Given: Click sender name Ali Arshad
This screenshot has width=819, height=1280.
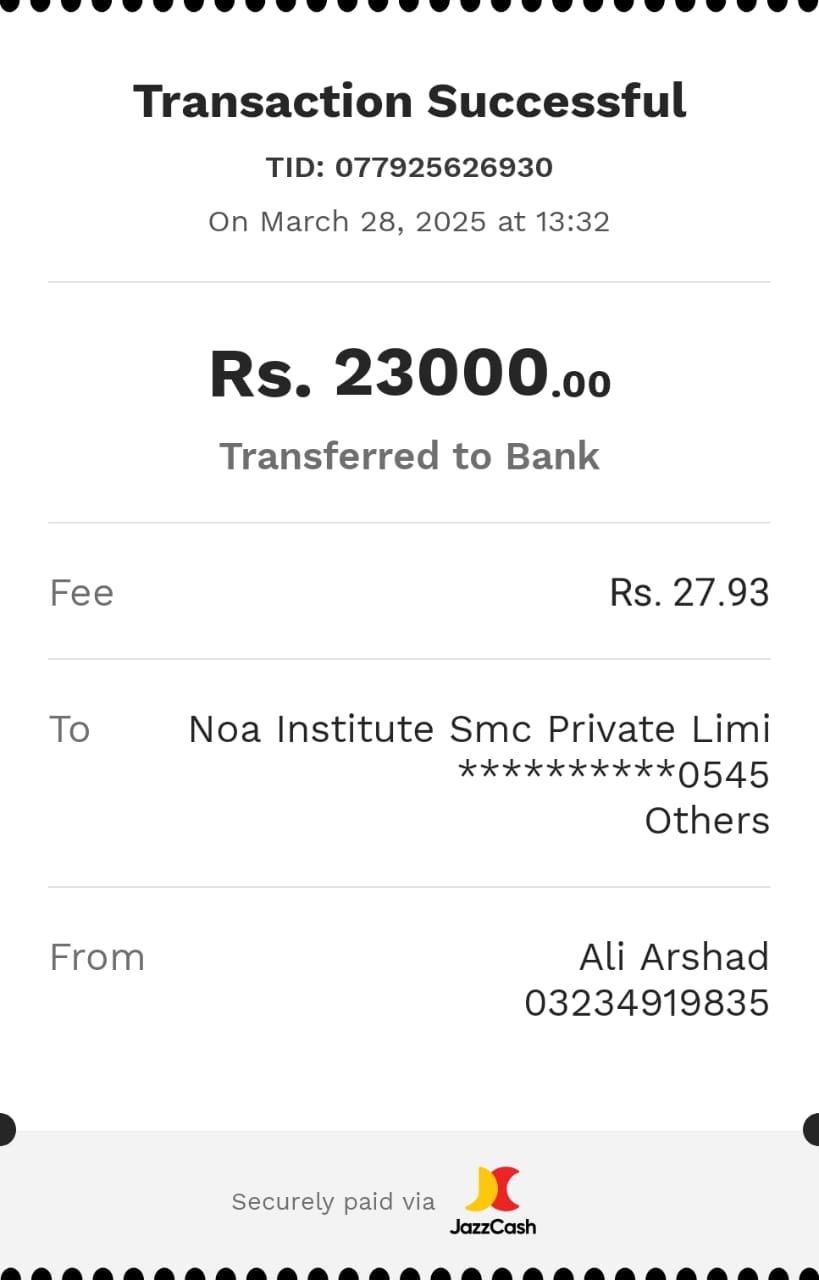Looking at the screenshot, I should click(x=674, y=957).
